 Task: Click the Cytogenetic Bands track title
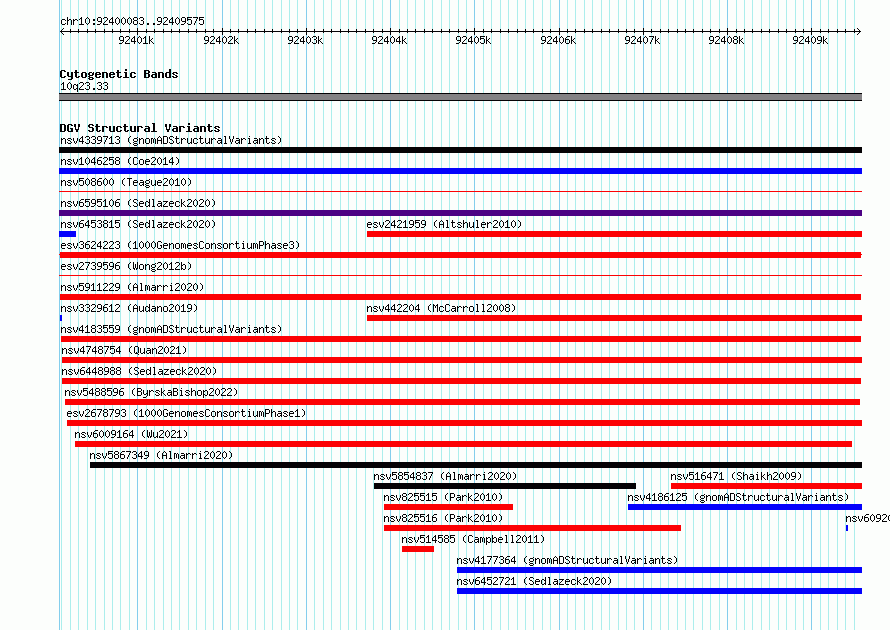(x=119, y=74)
